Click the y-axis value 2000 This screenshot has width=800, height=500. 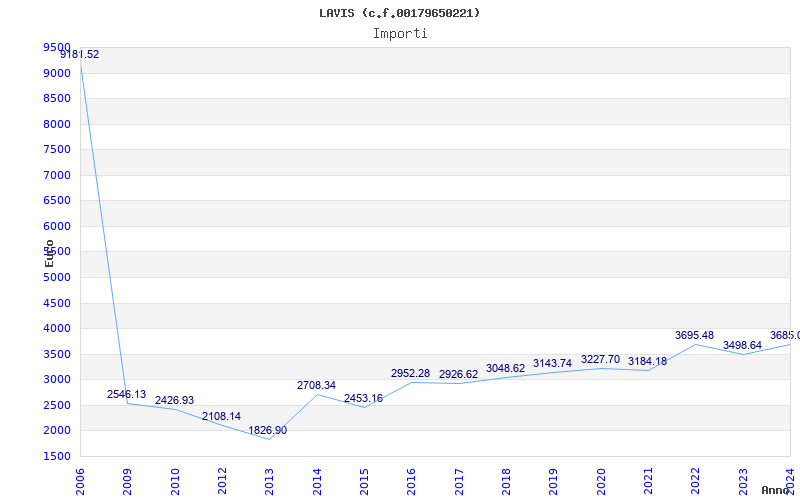57,431
